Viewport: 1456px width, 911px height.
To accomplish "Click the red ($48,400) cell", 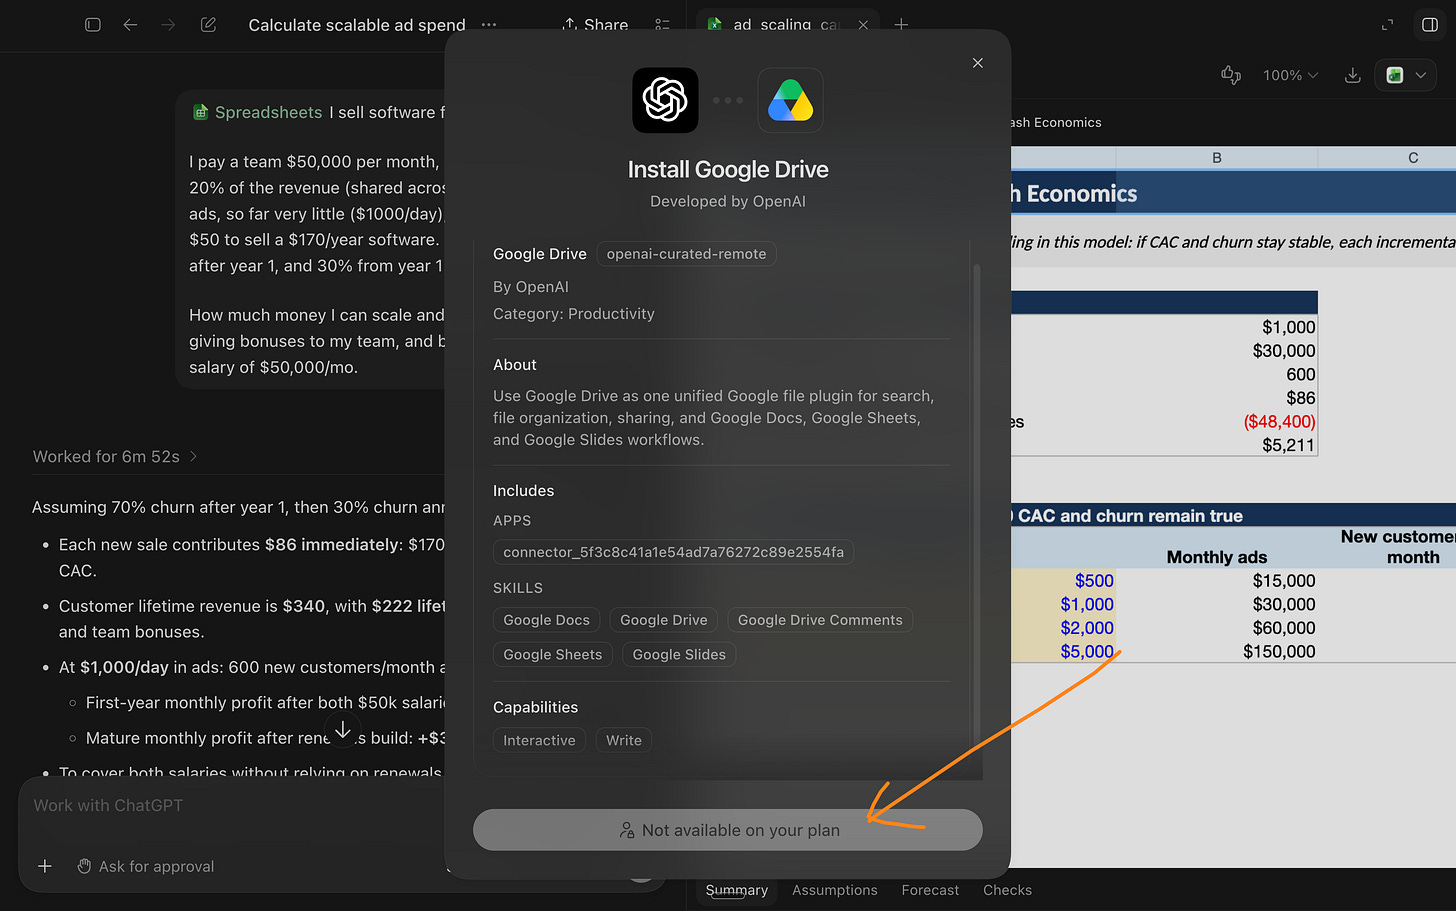I will pyautogui.click(x=1279, y=422).
